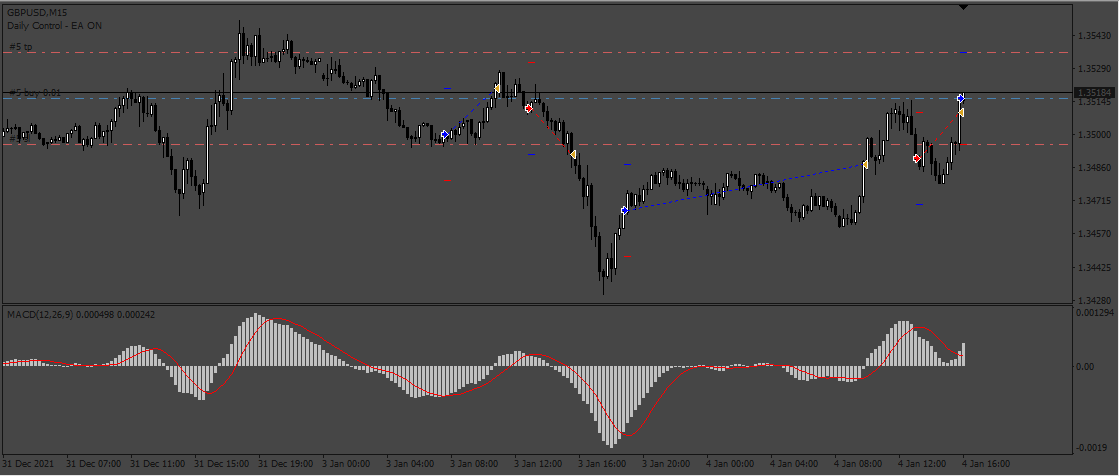Click the 31 Dec 2021 time label

point(29,464)
